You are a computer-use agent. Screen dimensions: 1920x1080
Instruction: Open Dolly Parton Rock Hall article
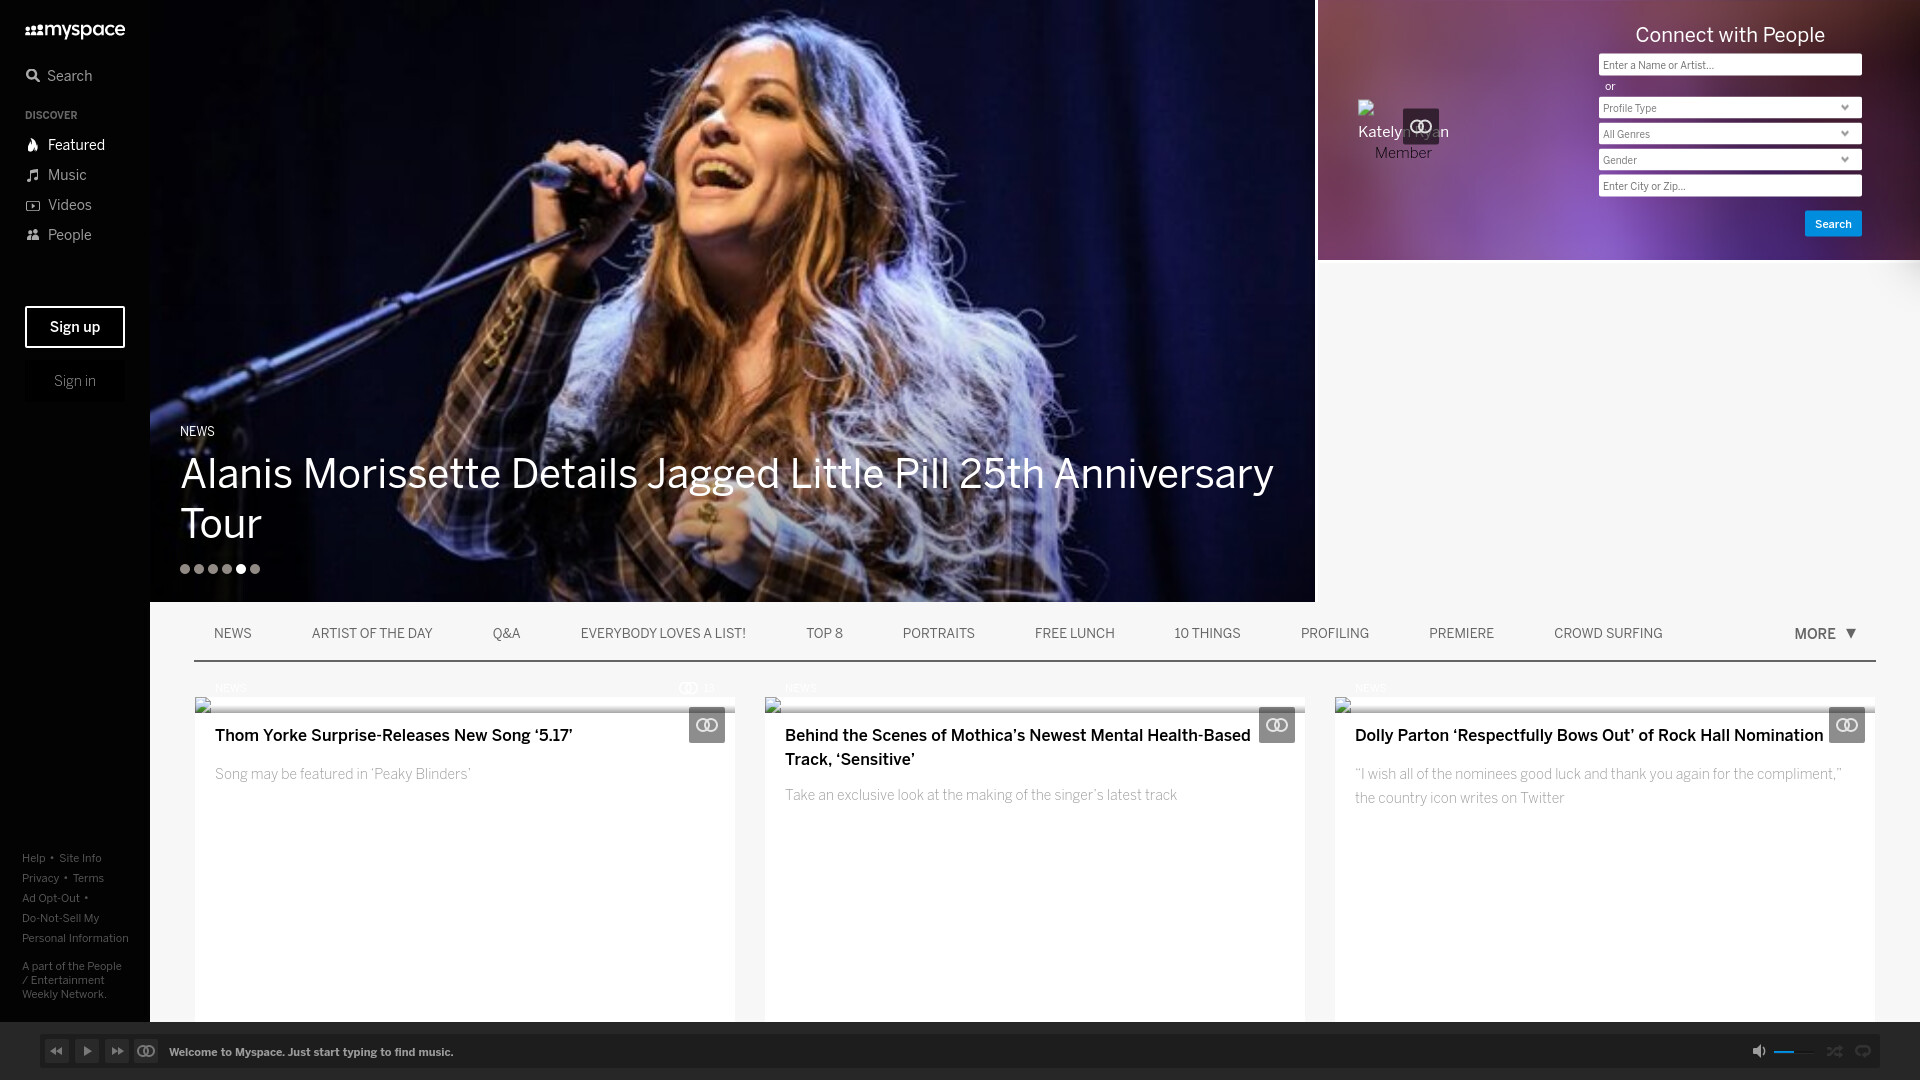tap(1589, 736)
